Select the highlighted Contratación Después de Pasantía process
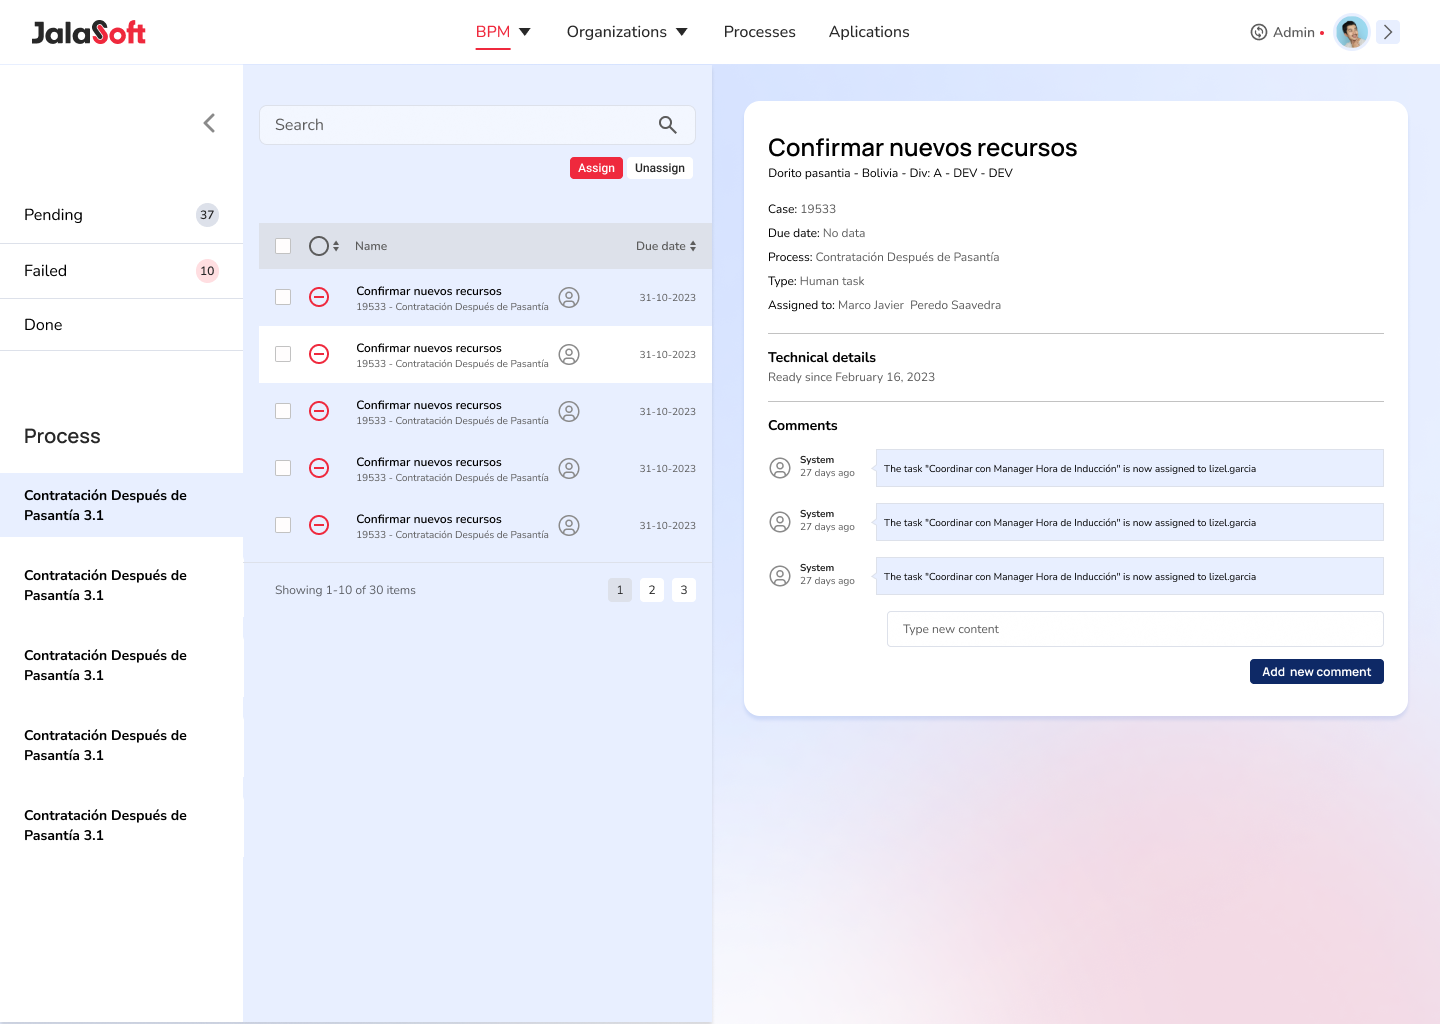This screenshot has width=1440, height=1024. 121,505
